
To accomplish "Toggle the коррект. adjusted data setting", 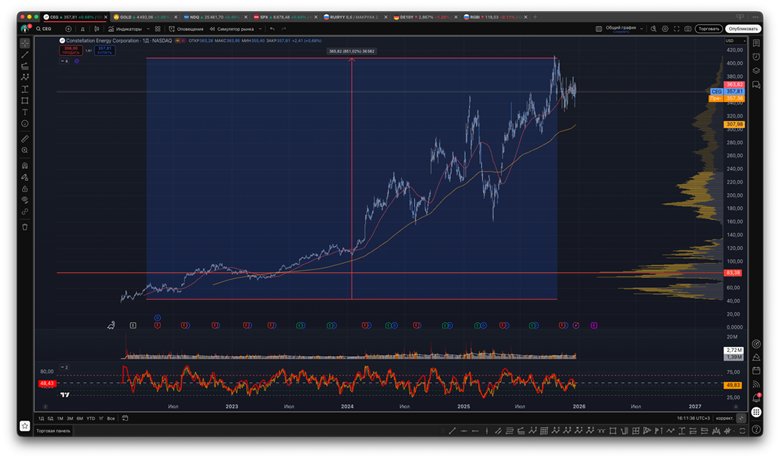I will click(x=724, y=418).
